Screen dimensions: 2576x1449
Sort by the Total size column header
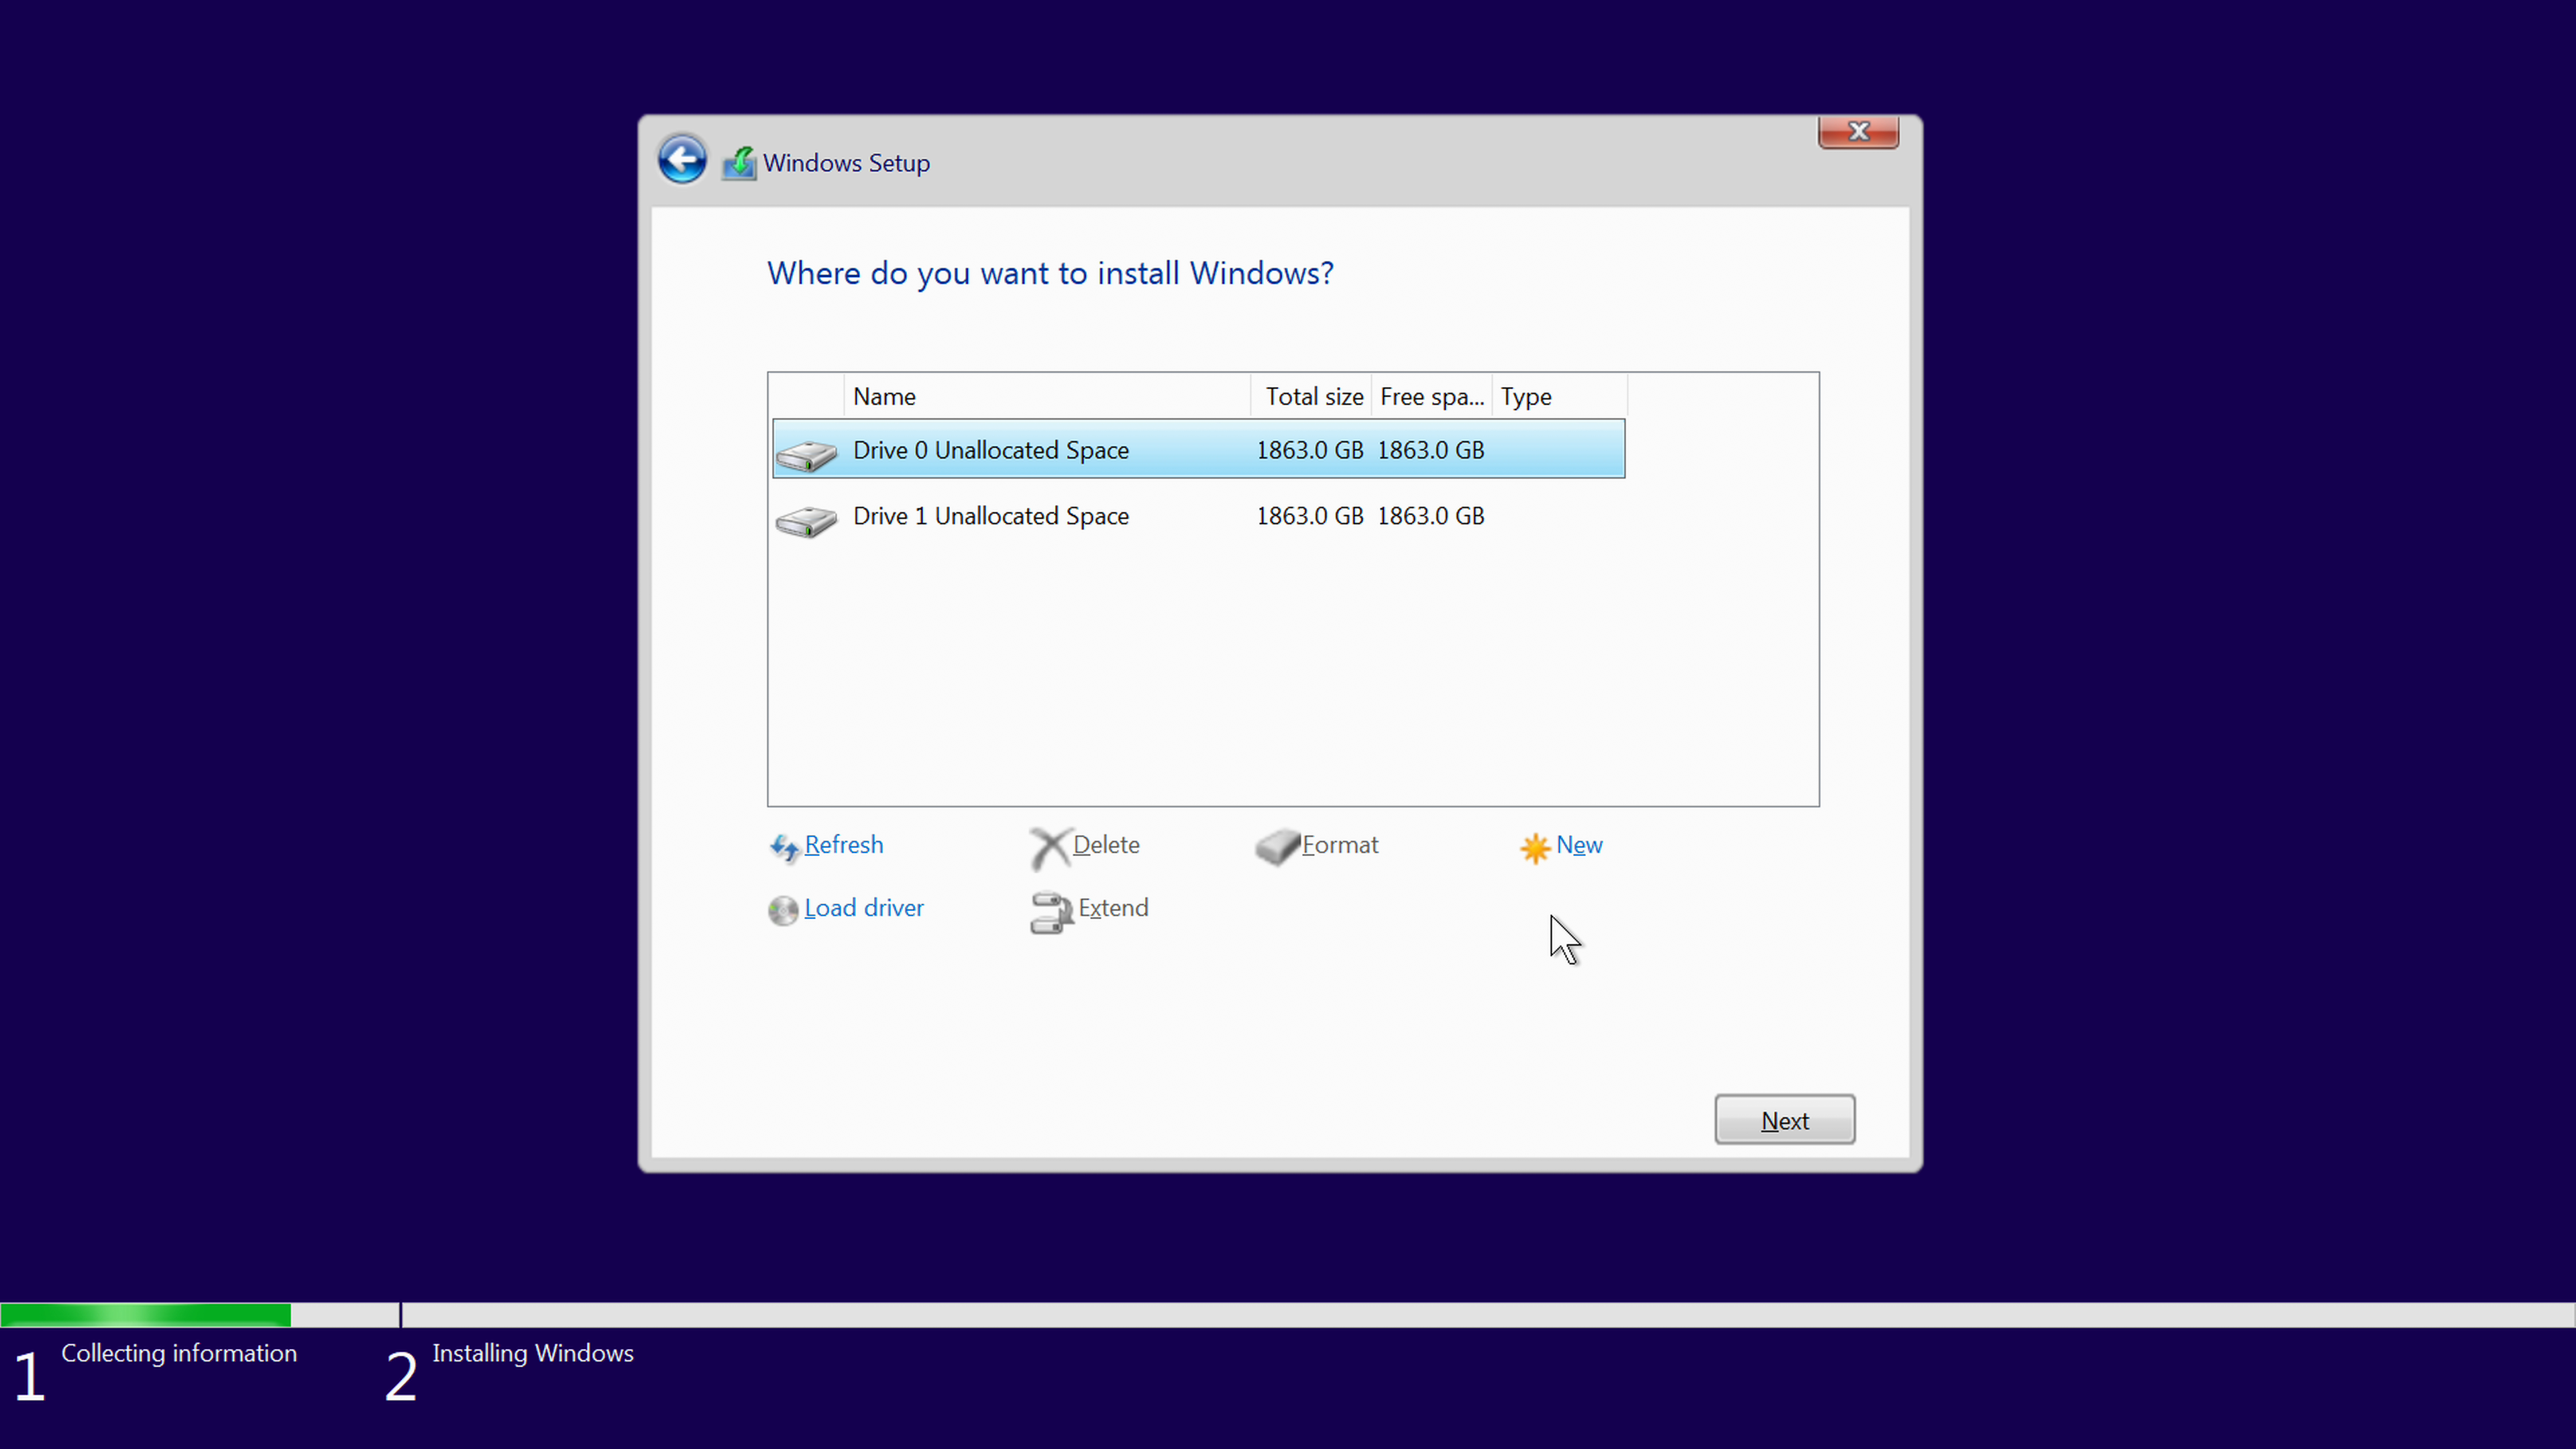[1311, 396]
